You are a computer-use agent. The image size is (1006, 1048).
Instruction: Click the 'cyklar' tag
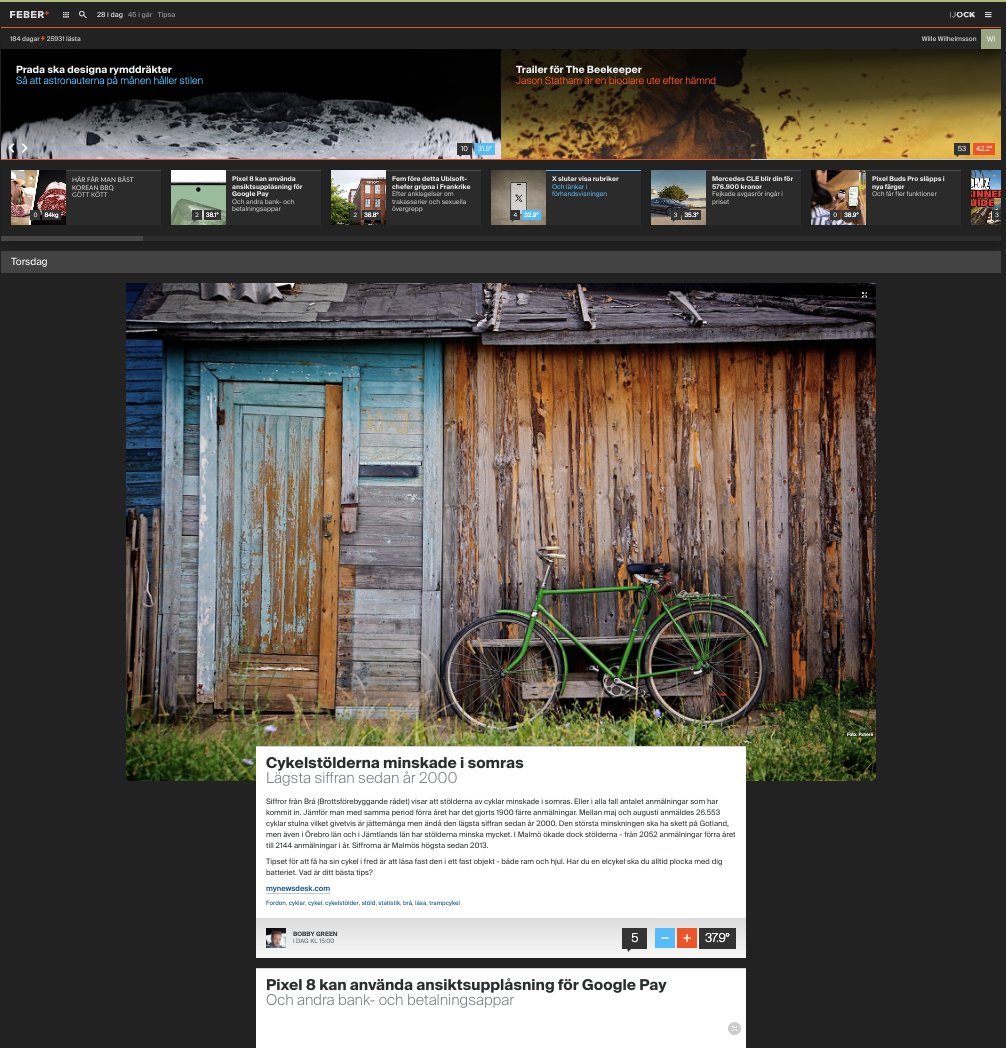tap(297, 903)
